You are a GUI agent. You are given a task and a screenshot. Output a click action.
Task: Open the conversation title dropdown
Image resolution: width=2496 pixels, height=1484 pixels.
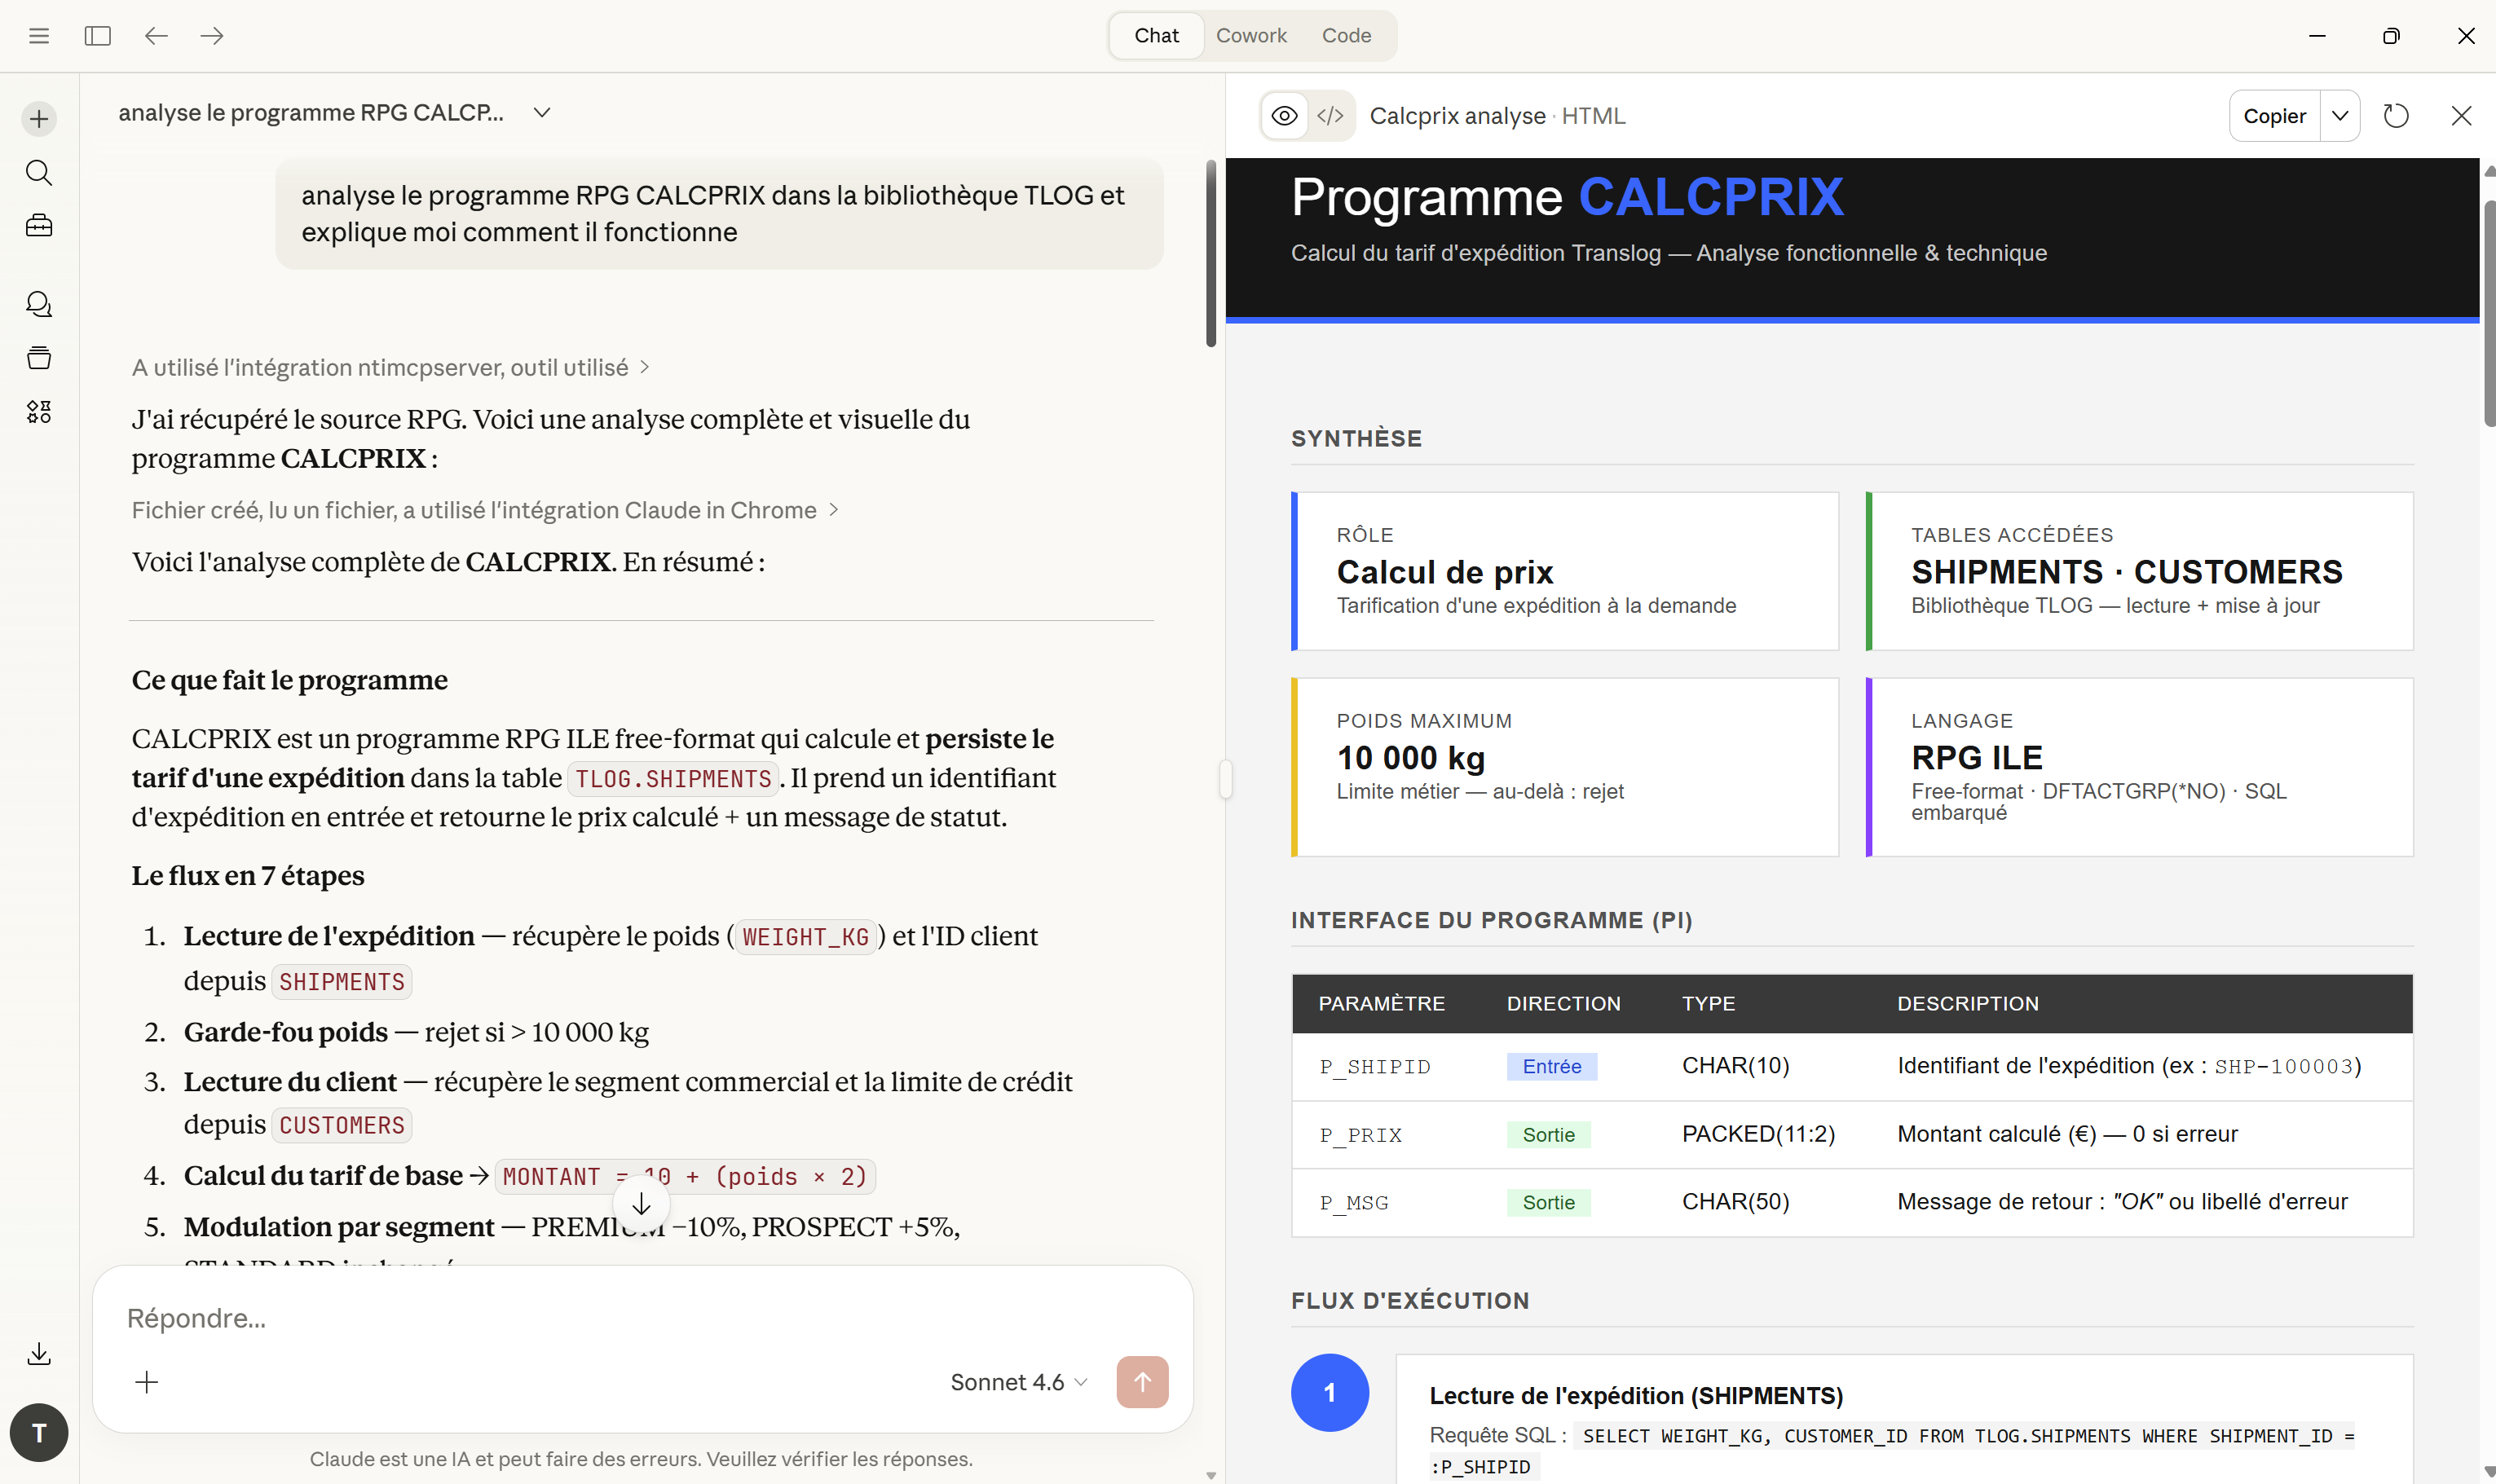[x=541, y=112]
